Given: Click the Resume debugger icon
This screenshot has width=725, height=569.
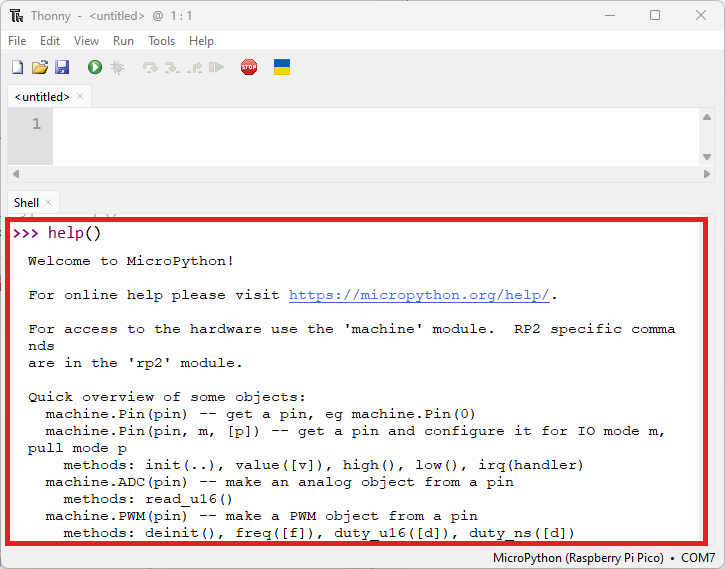Looking at the screenshot, I should (216, 68).
